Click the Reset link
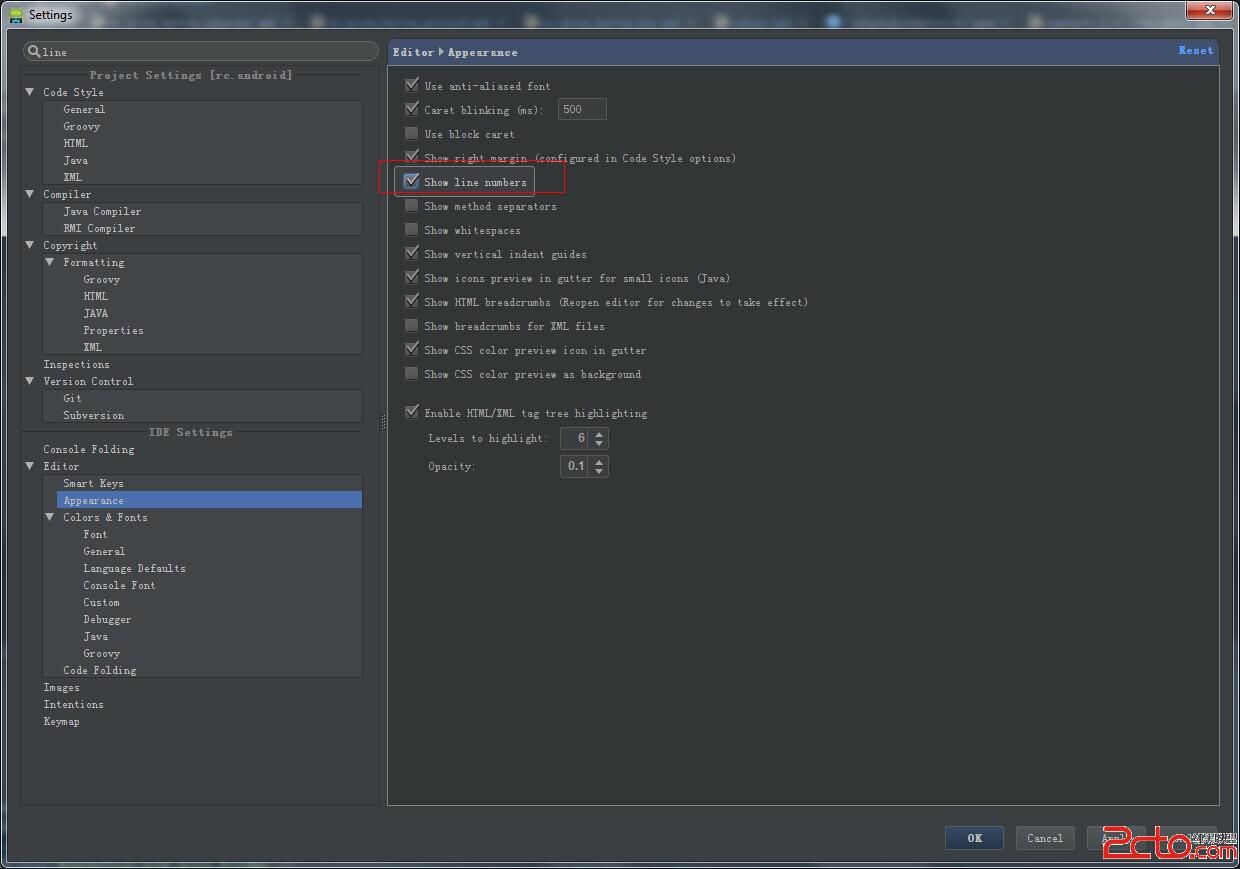The image size is (1240, 869). pos(1195,50)
